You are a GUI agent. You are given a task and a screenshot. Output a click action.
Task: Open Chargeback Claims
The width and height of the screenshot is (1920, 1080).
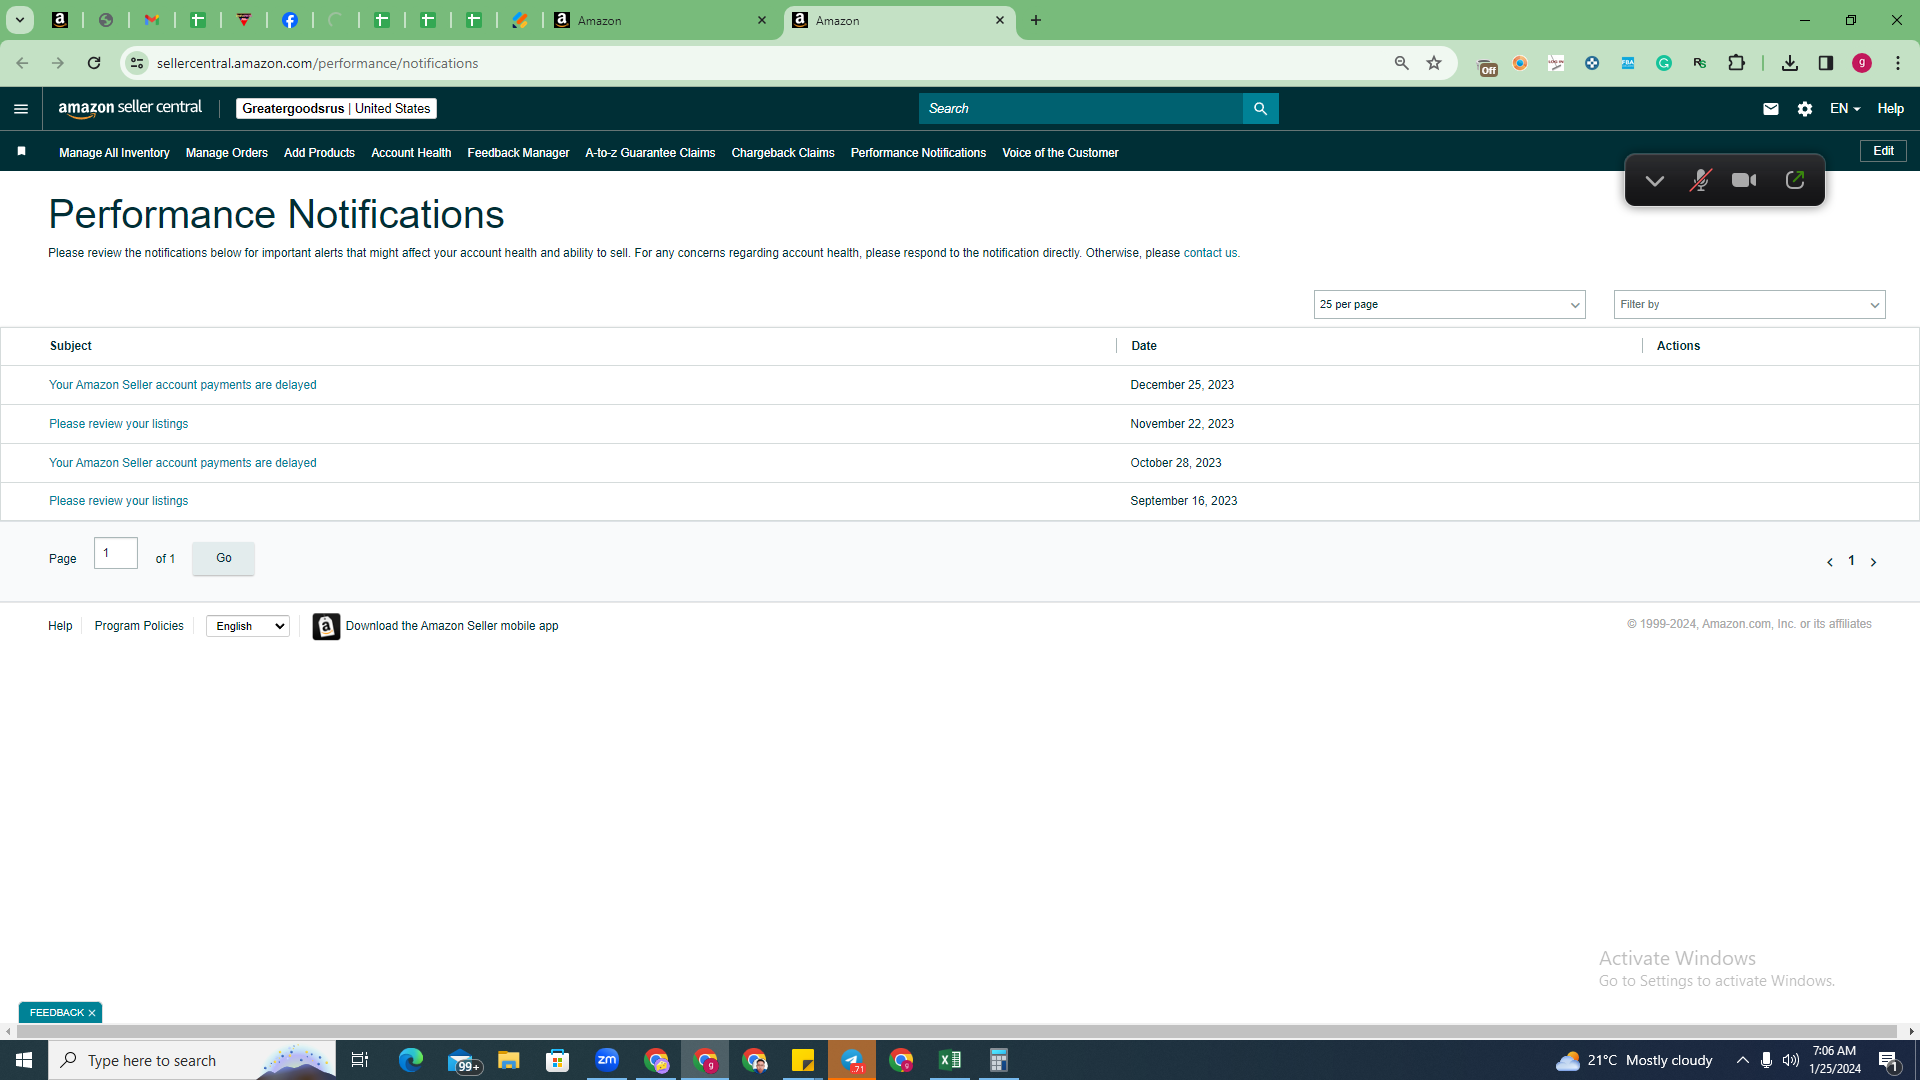(783, 153)
